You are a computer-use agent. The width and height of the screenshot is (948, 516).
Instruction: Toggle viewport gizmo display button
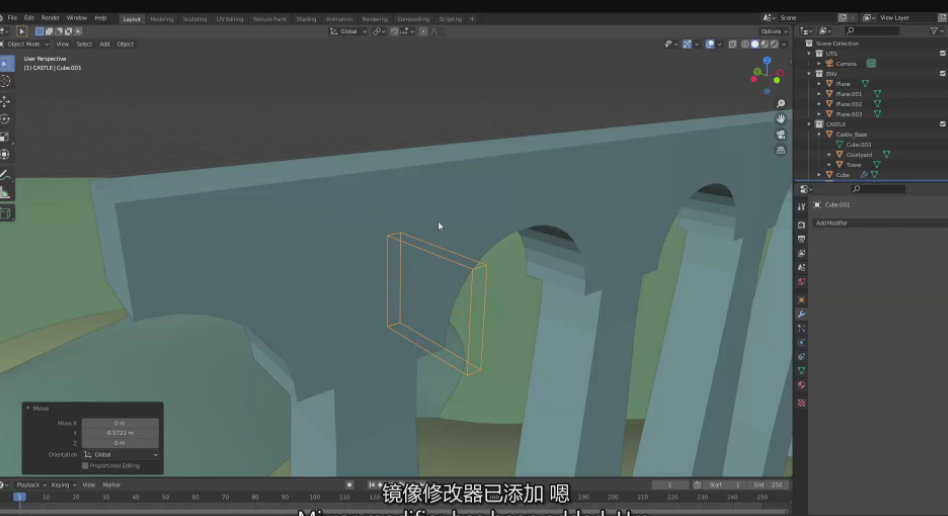click(x=687, y=44)
